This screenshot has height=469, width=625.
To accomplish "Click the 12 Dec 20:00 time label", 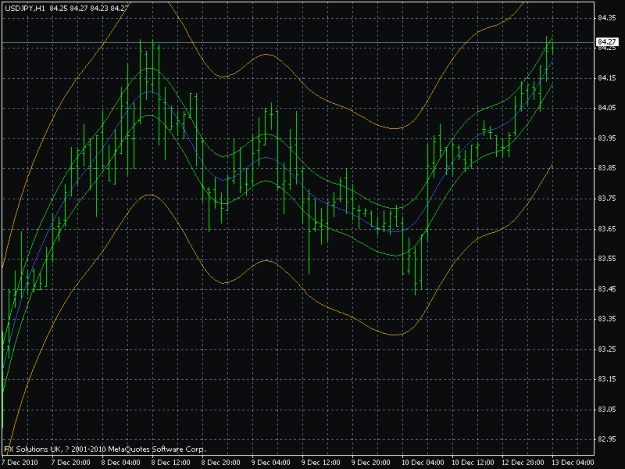I will click(x=523, y=463).
